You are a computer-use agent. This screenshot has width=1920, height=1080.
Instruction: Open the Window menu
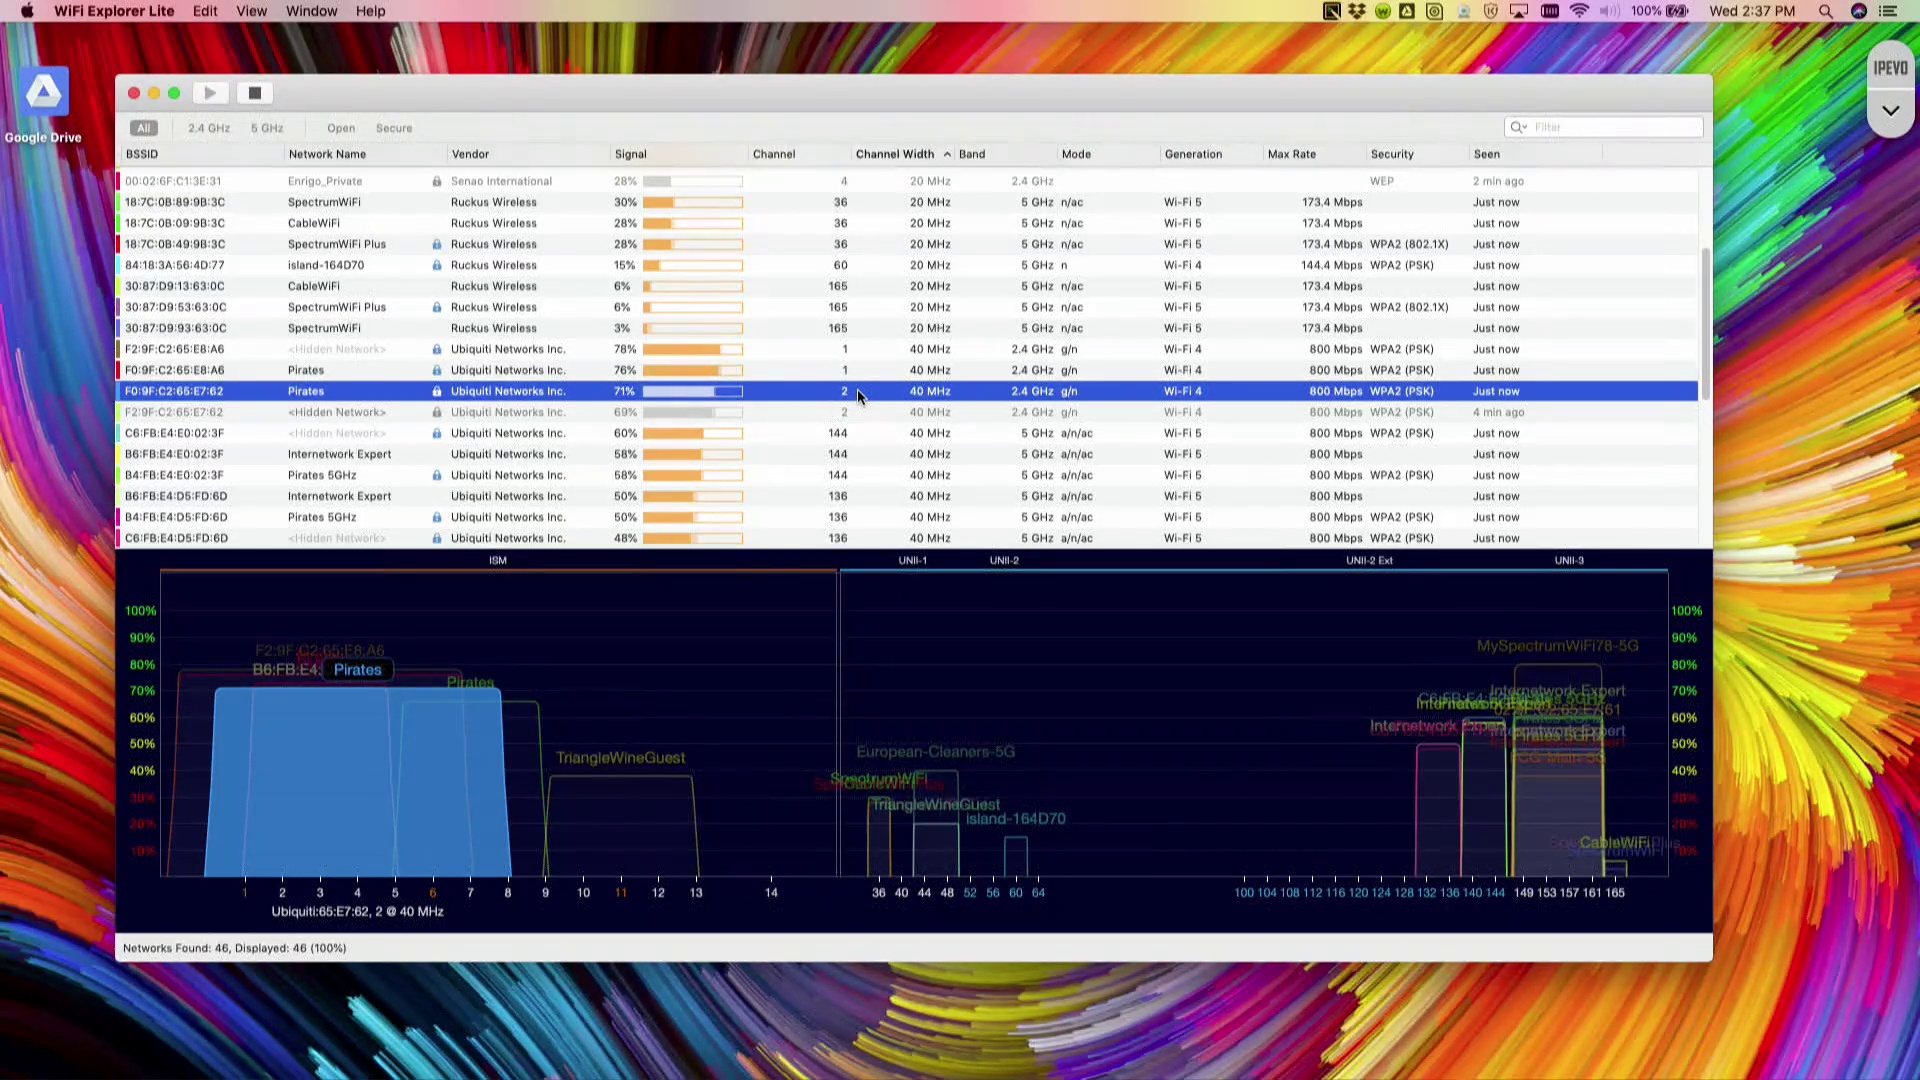click(x=311, y=11)
